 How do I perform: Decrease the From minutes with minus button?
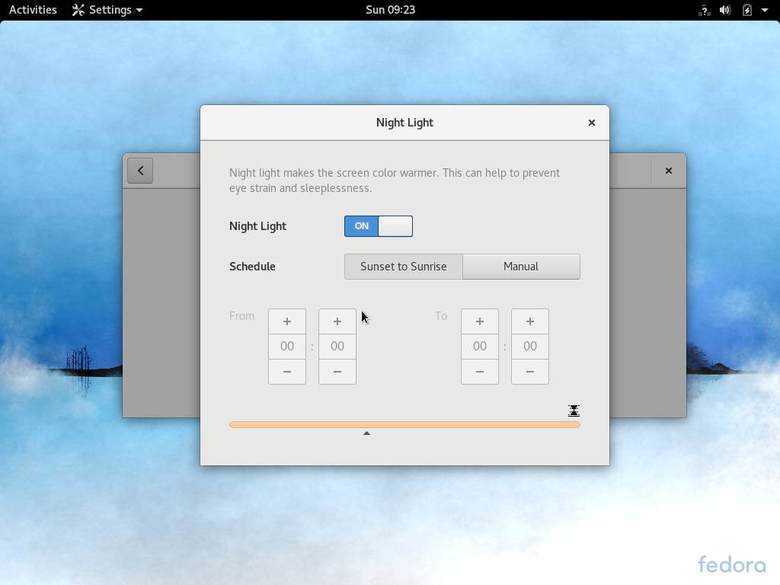pos(337,371)
